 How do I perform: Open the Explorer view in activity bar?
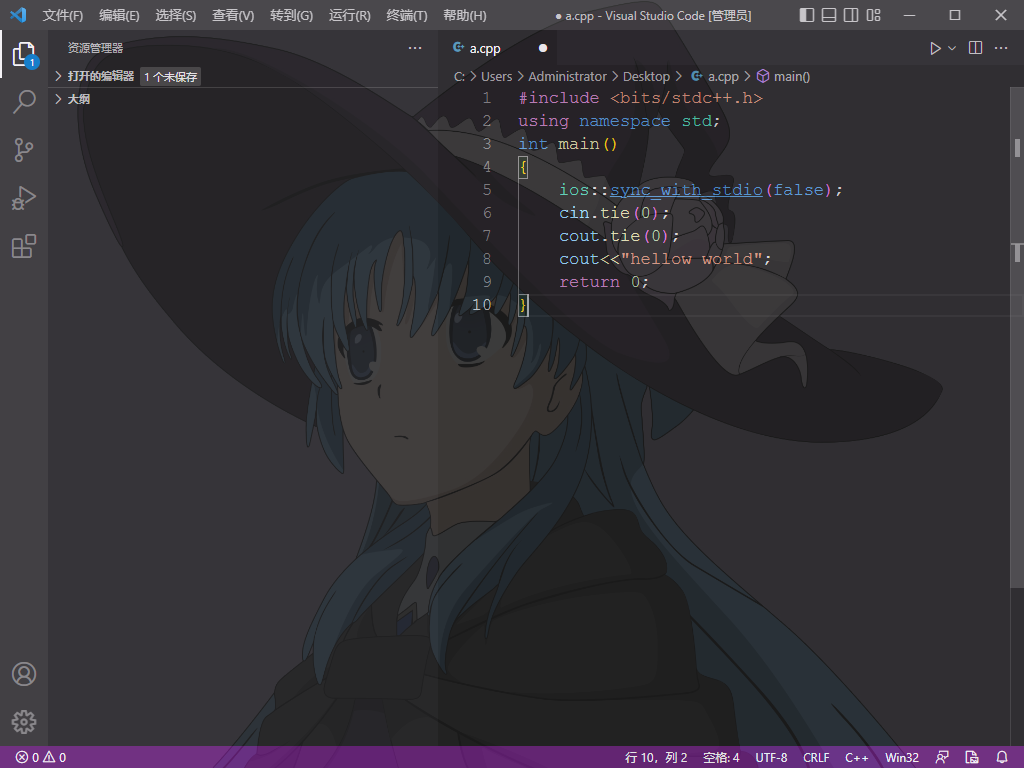pos(24,54)
